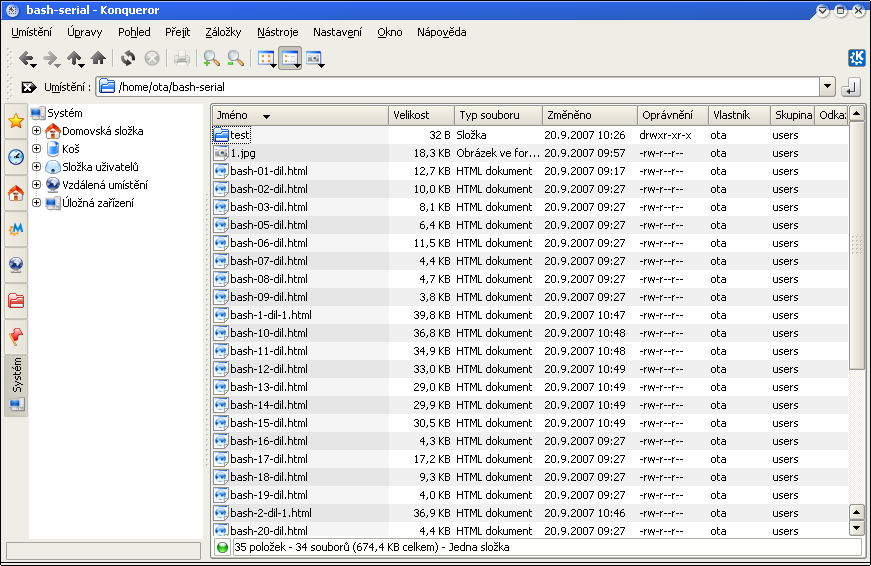This screenshot has width=871, height=566.
Task: Open the Bookmarks star sidebar tab
Action: [x=16, y=121]
